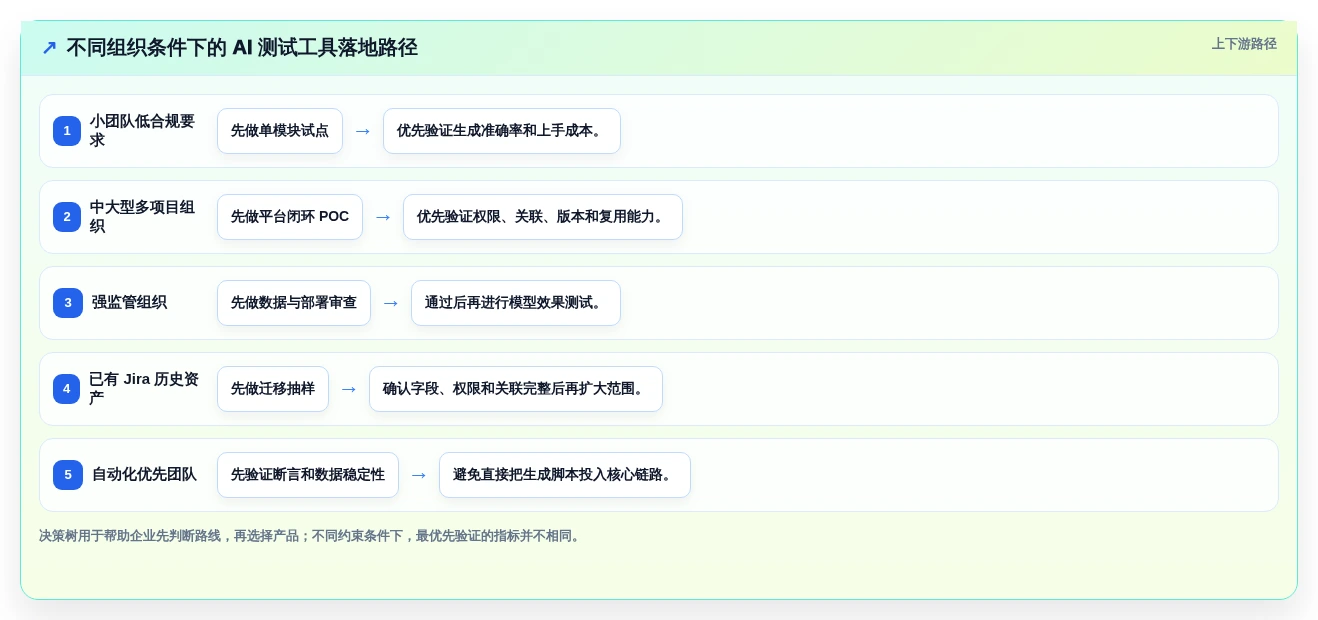Click the arrow after 先做数据与部署审查
1318x620 pixels.
click(x=391, y=303)
